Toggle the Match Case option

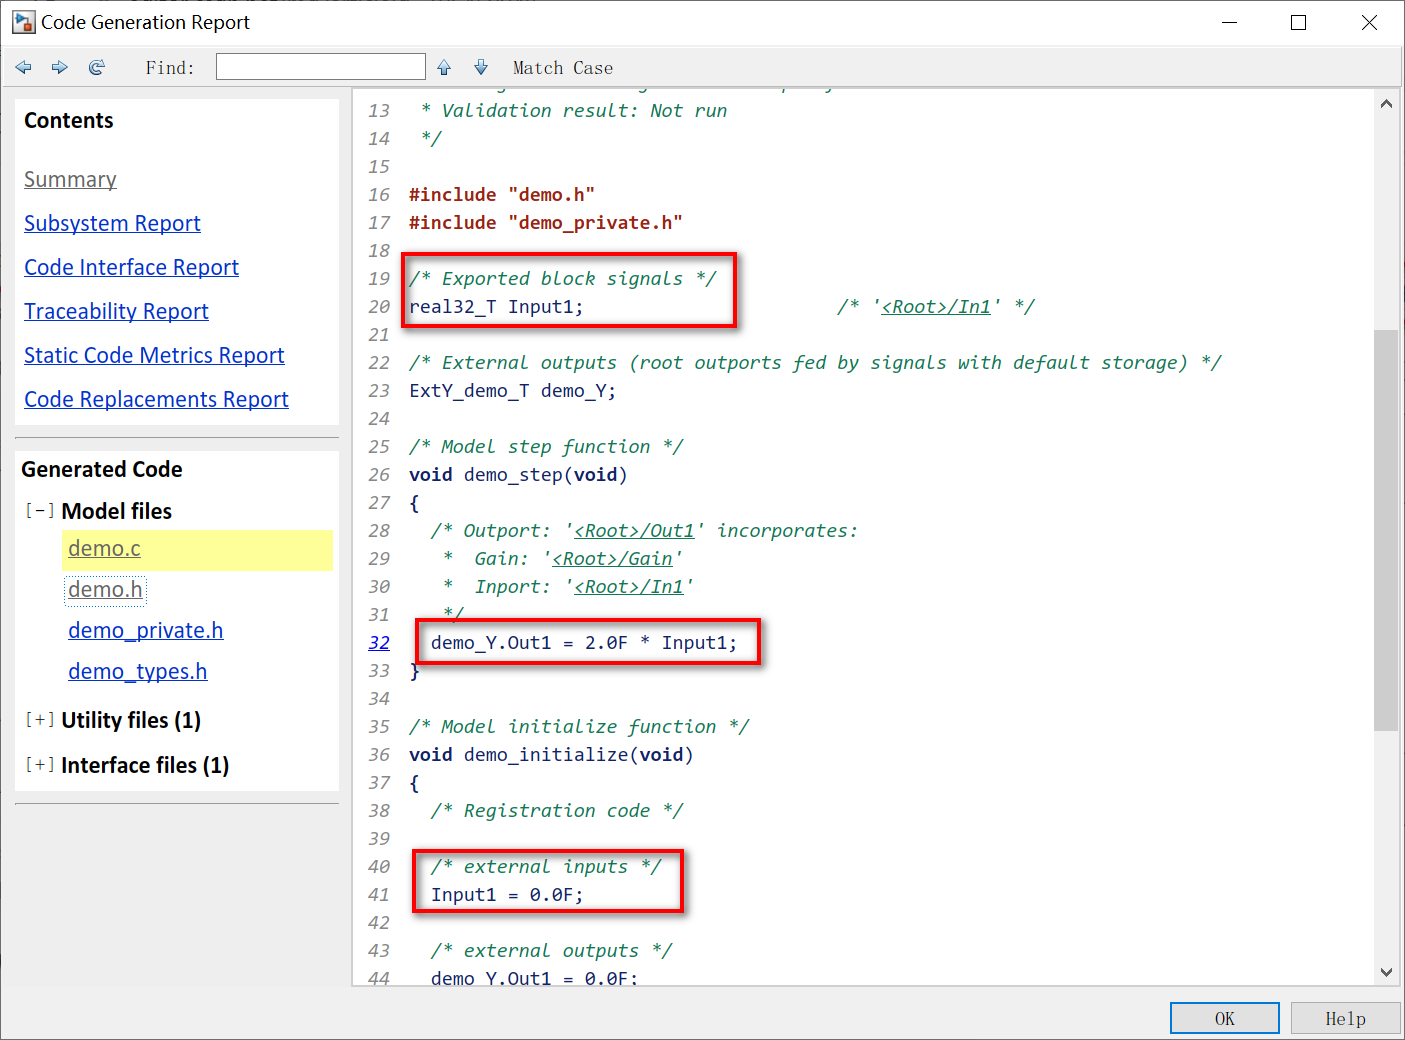563,68
